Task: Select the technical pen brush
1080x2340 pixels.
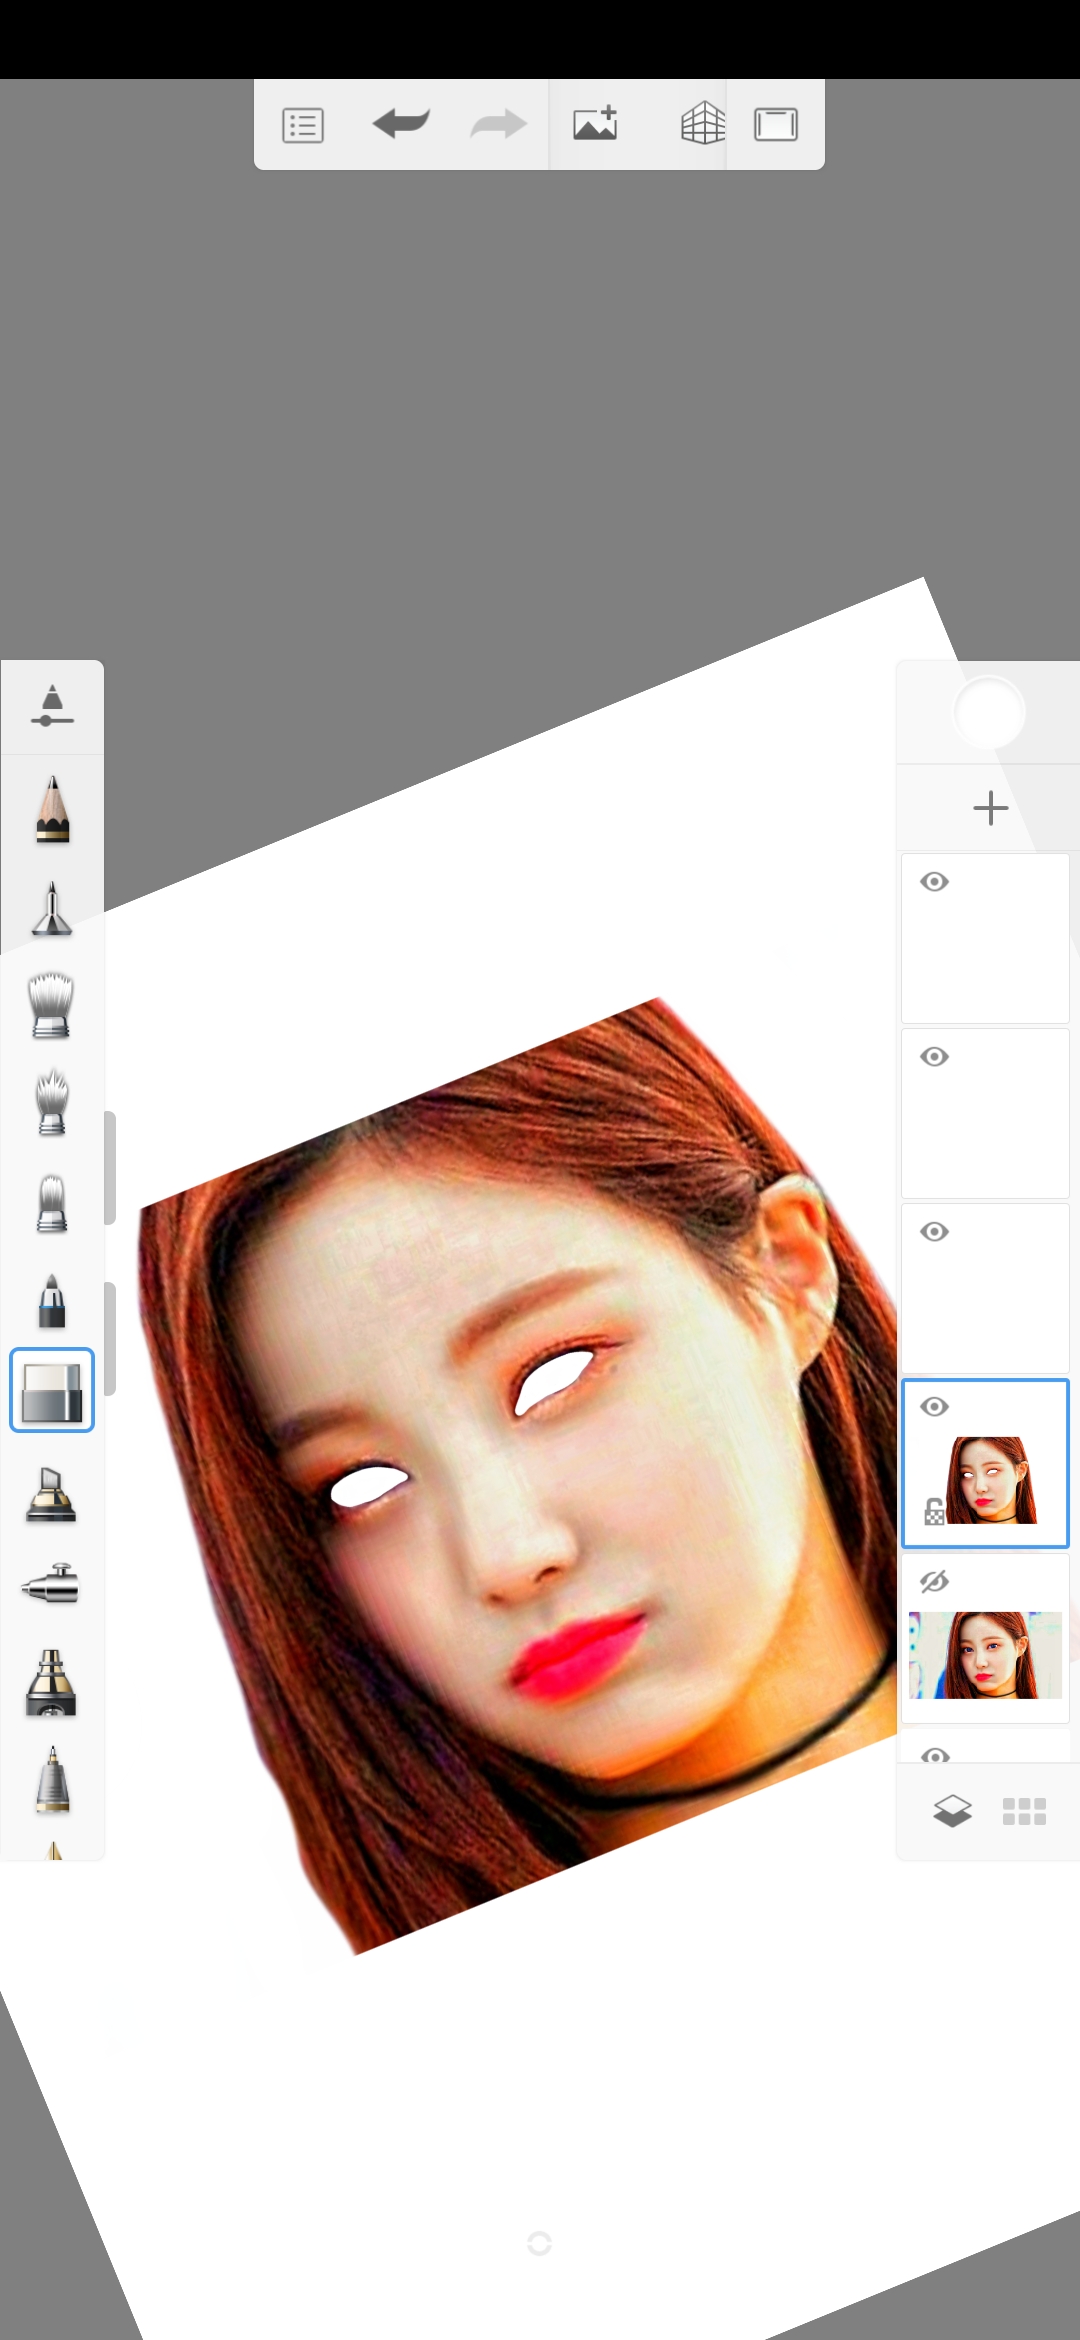Action: coord(52,1780)
